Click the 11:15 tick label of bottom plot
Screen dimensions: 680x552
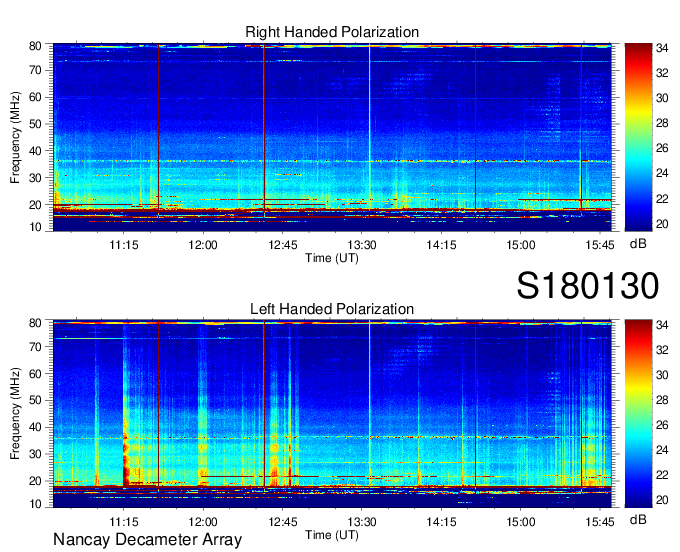click(124, 522)
